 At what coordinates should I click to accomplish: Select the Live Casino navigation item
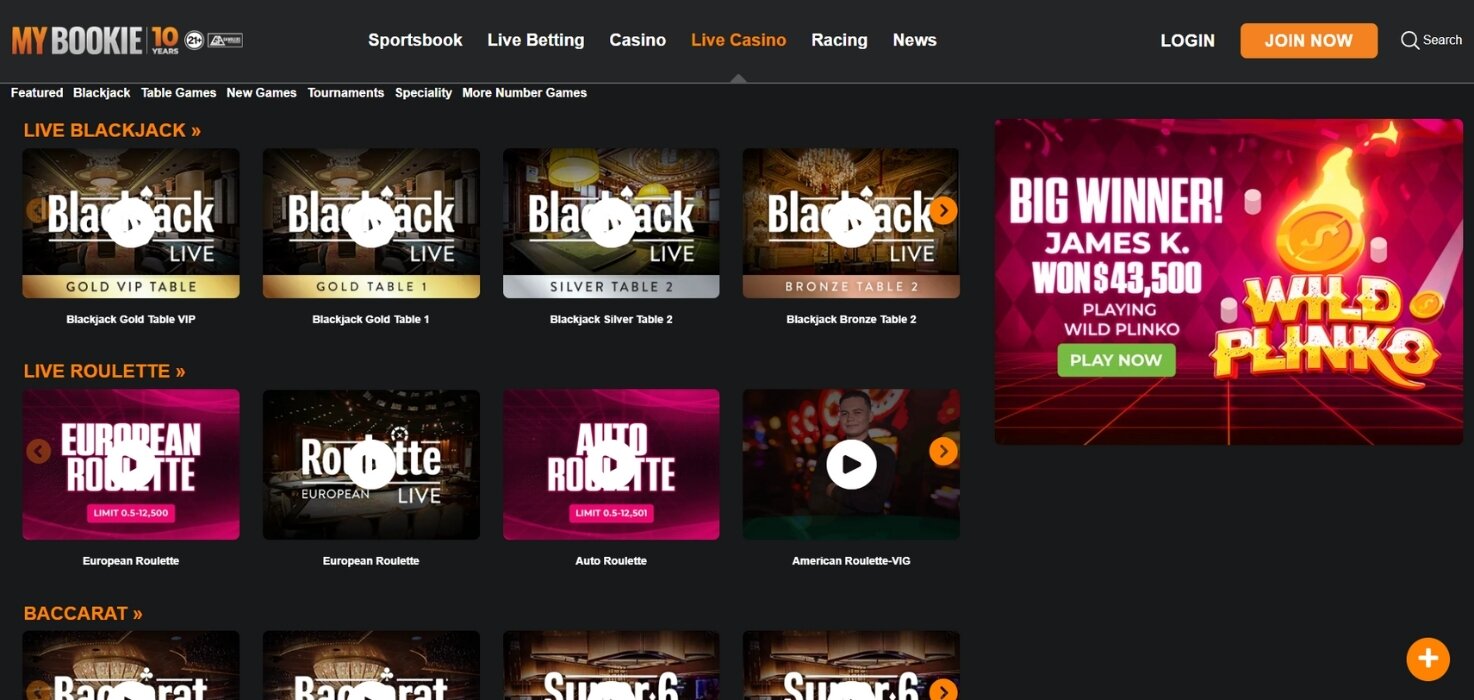click(x=738, y=40)
